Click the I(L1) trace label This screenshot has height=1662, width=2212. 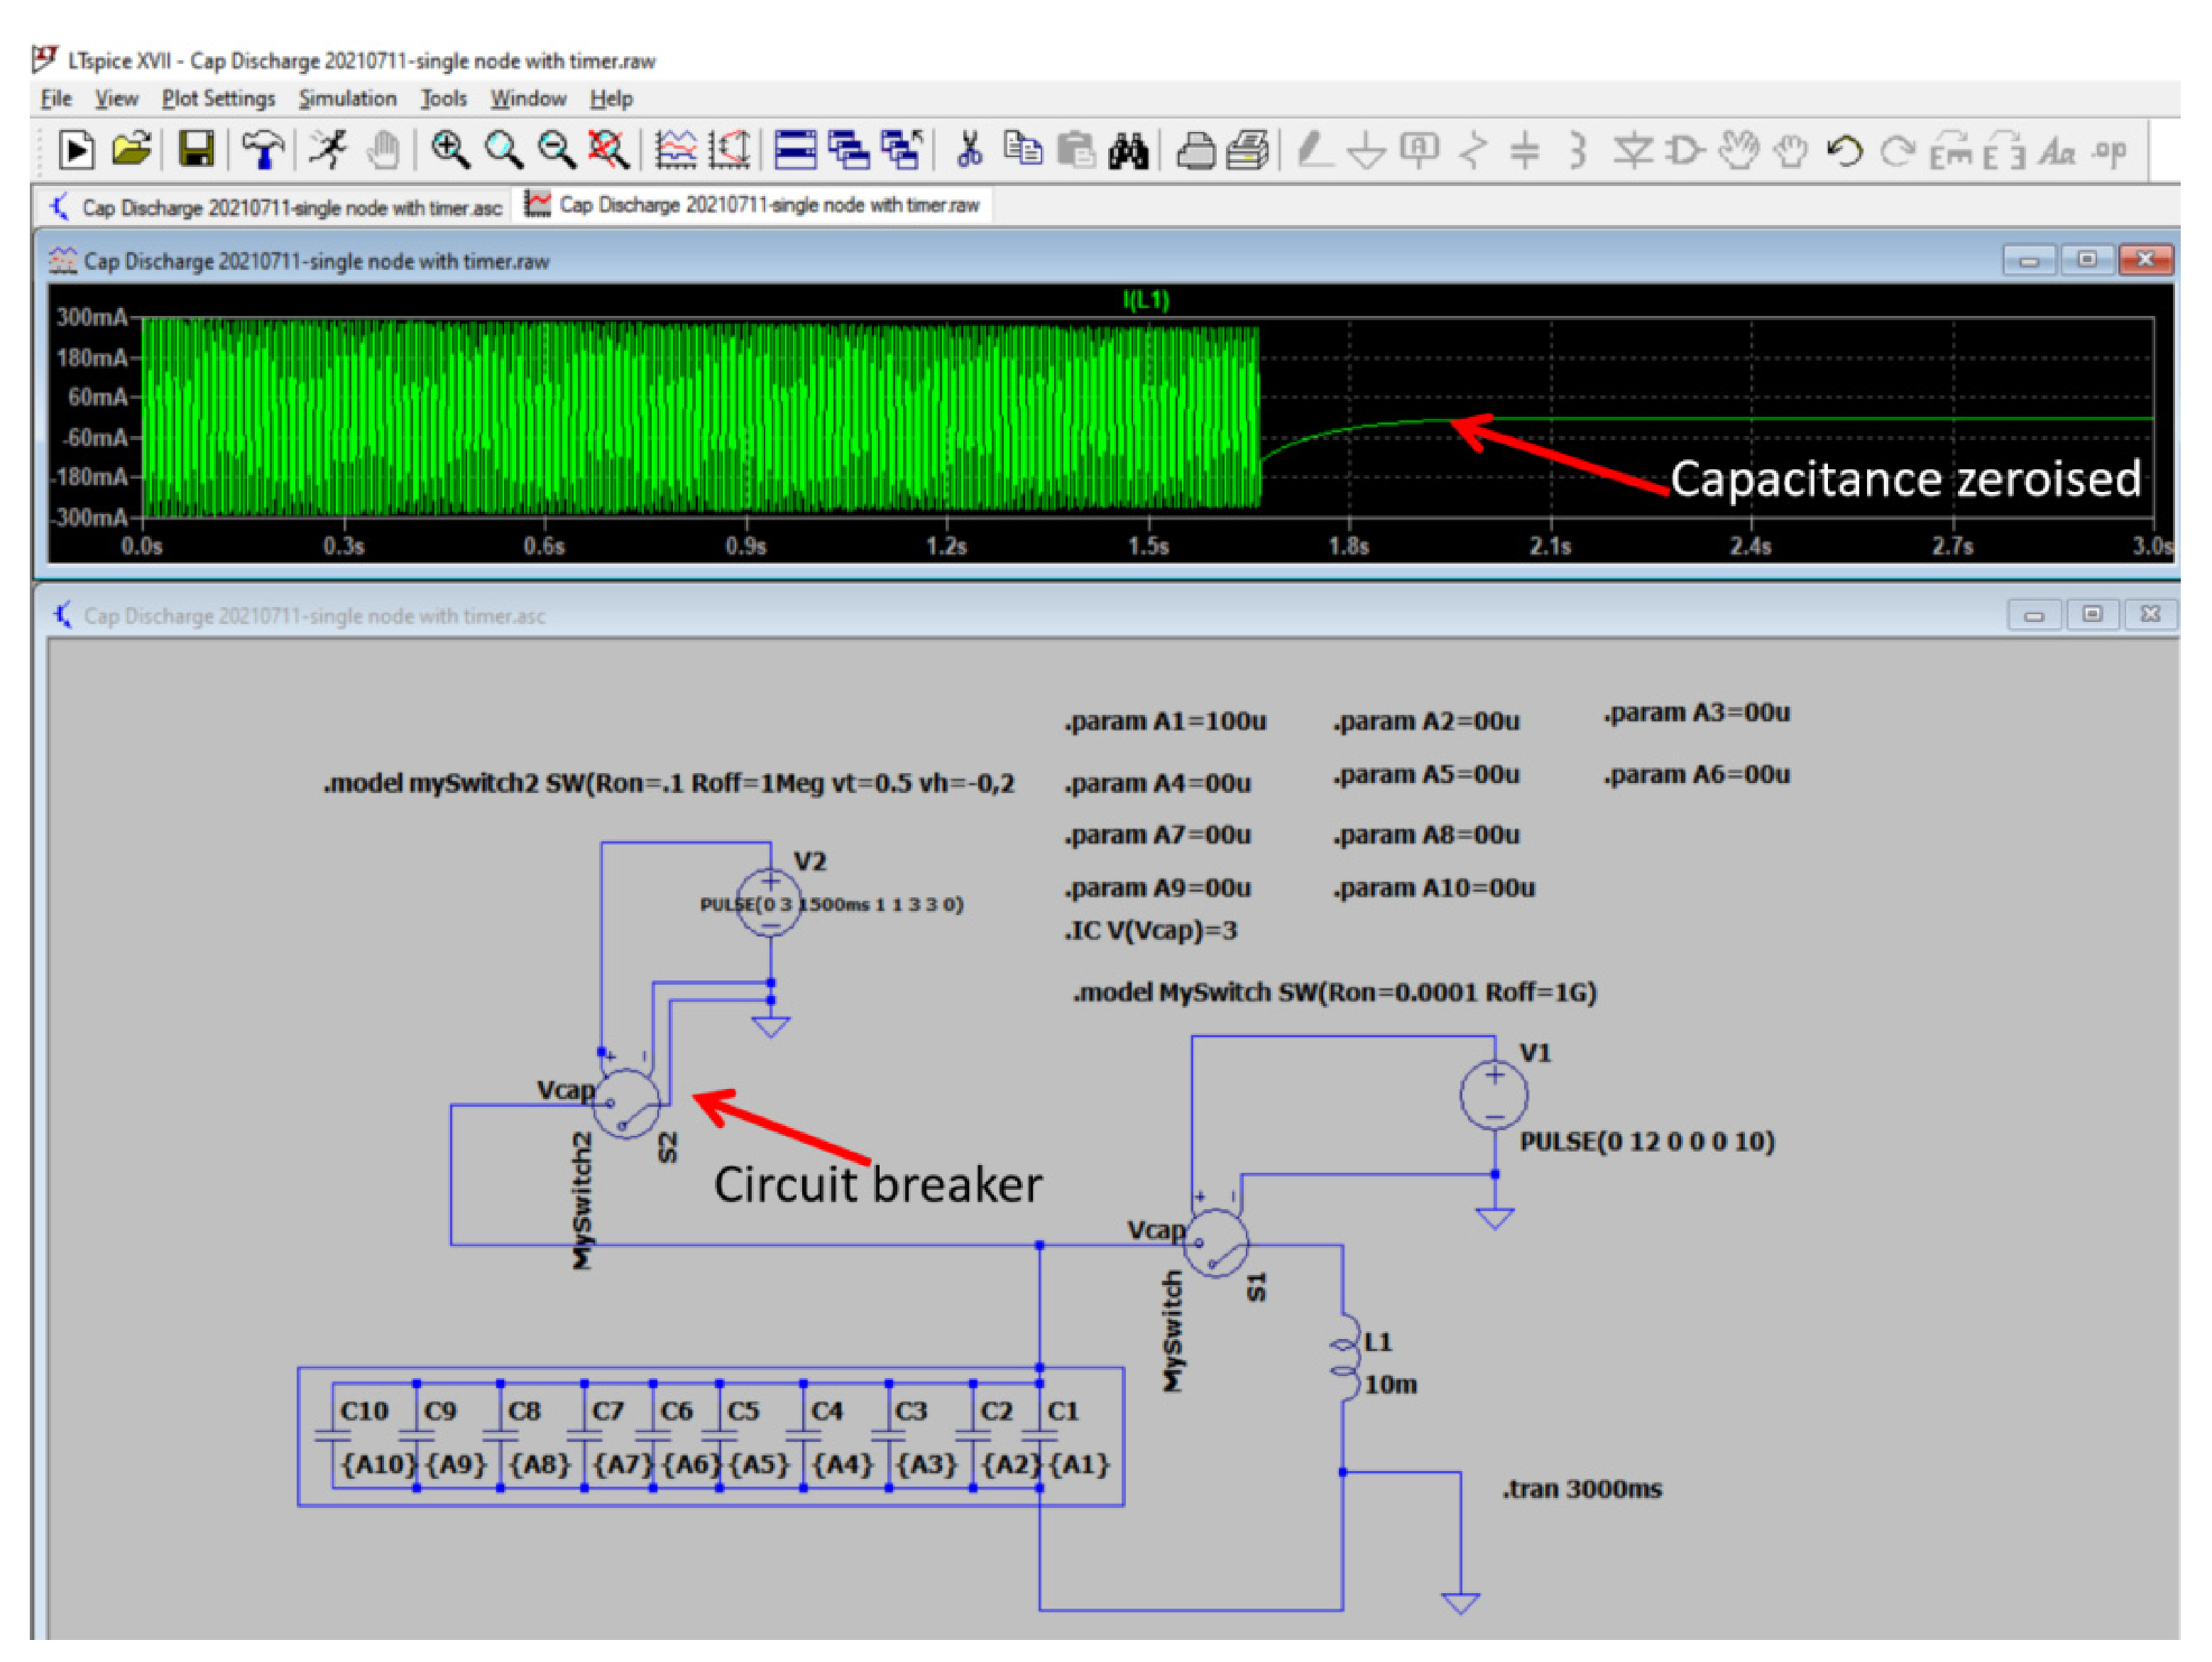[x=1145, y=299]
